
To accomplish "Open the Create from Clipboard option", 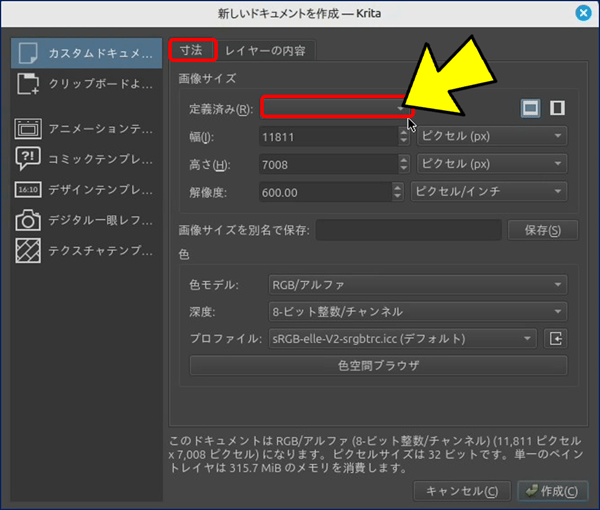I will 28,86.
